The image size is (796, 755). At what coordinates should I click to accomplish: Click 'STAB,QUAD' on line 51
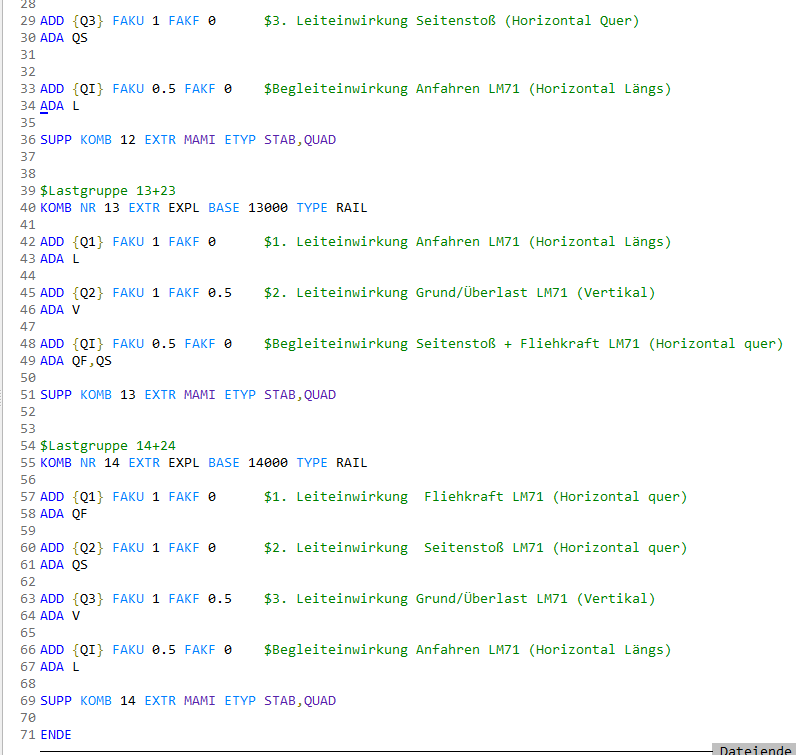point(300,395)
